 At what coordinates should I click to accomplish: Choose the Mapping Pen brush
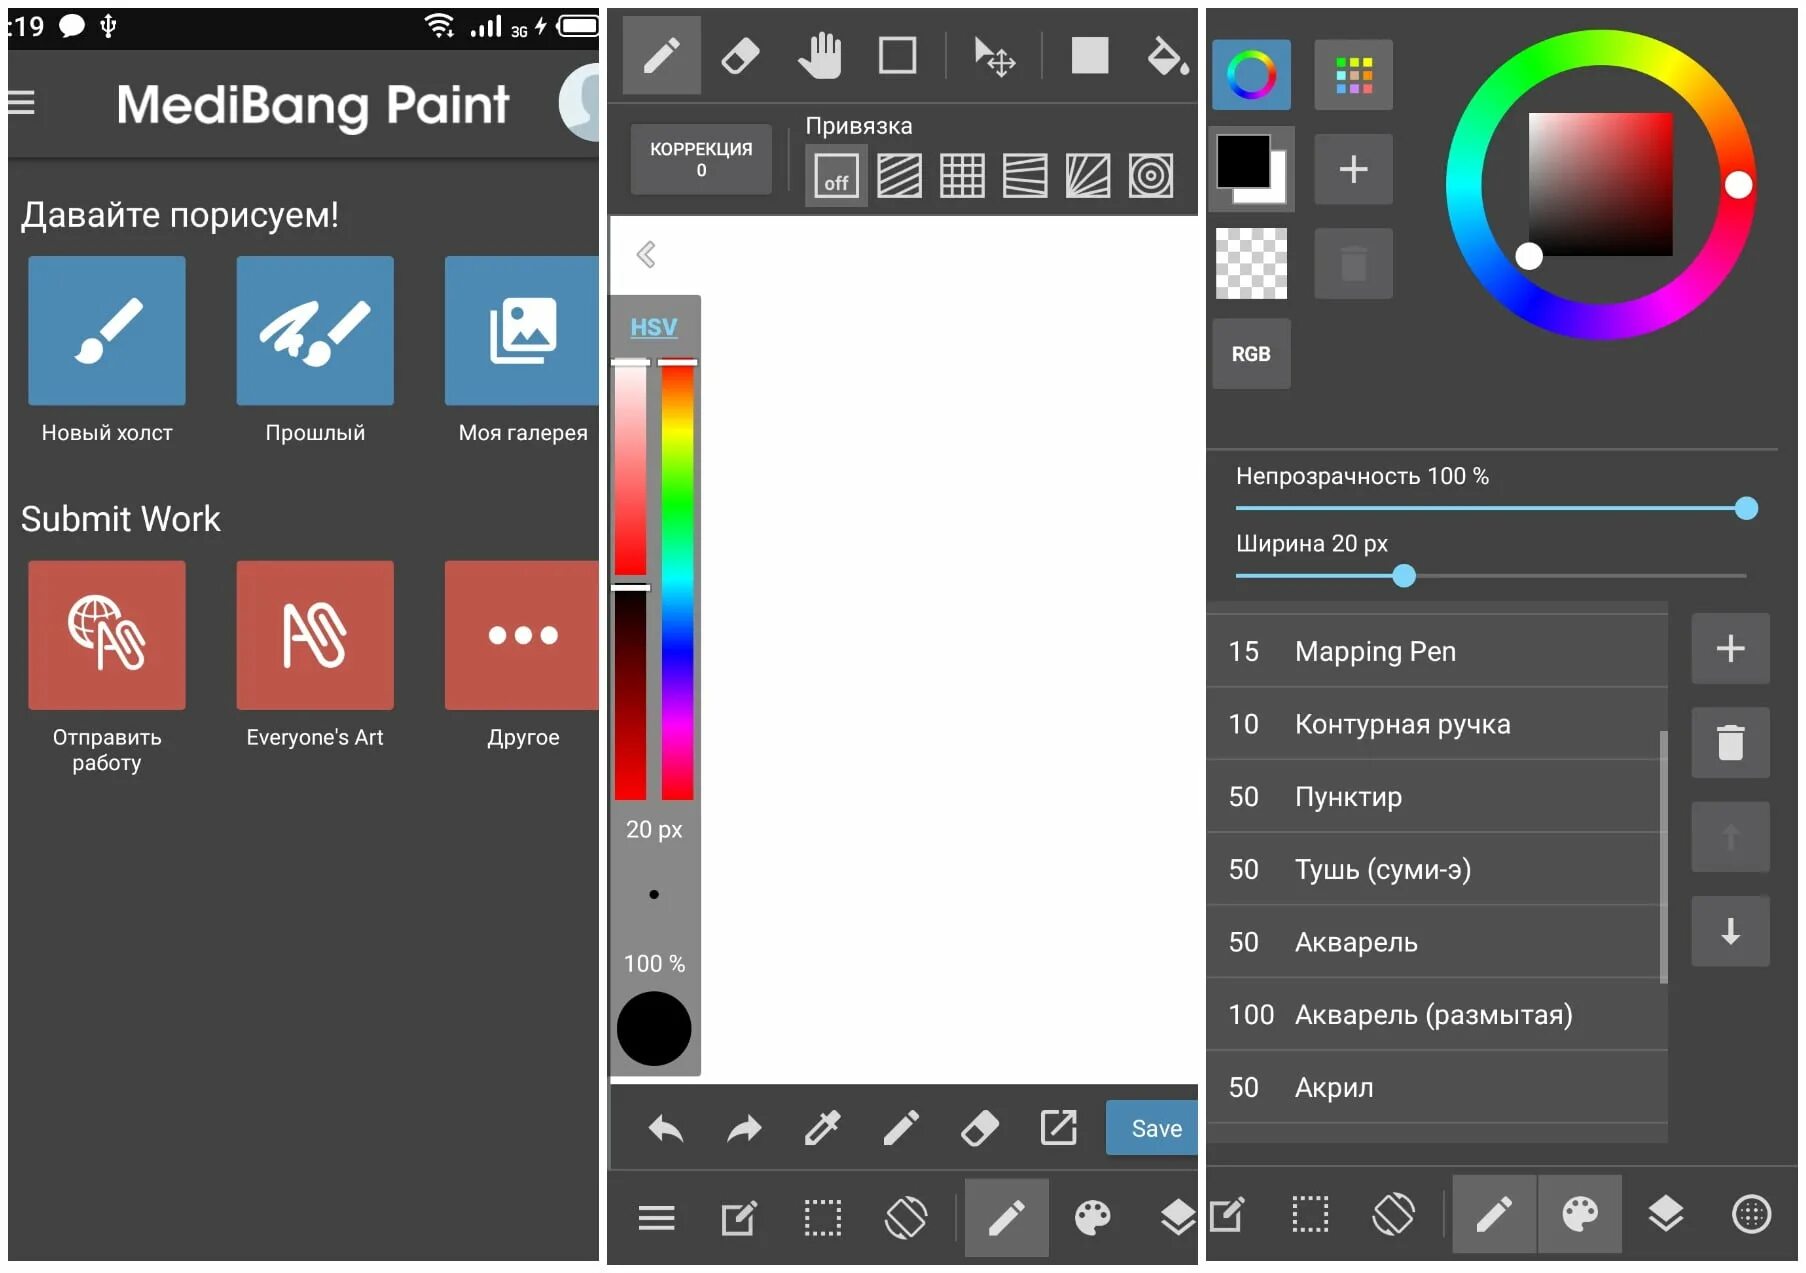pos(1437,651)
